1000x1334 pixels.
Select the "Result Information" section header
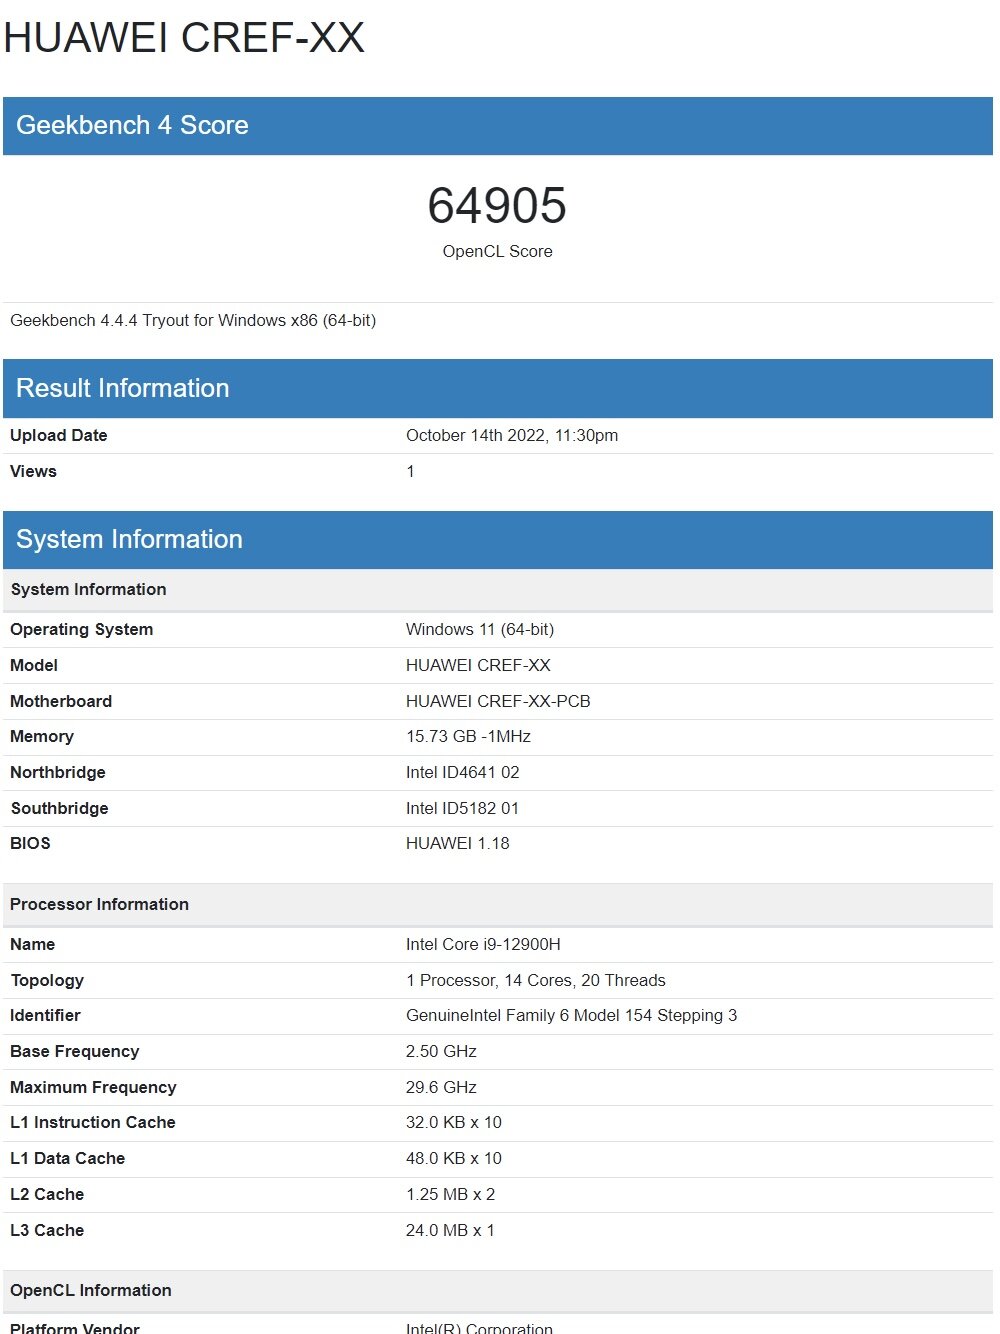(x=498, y=388)
